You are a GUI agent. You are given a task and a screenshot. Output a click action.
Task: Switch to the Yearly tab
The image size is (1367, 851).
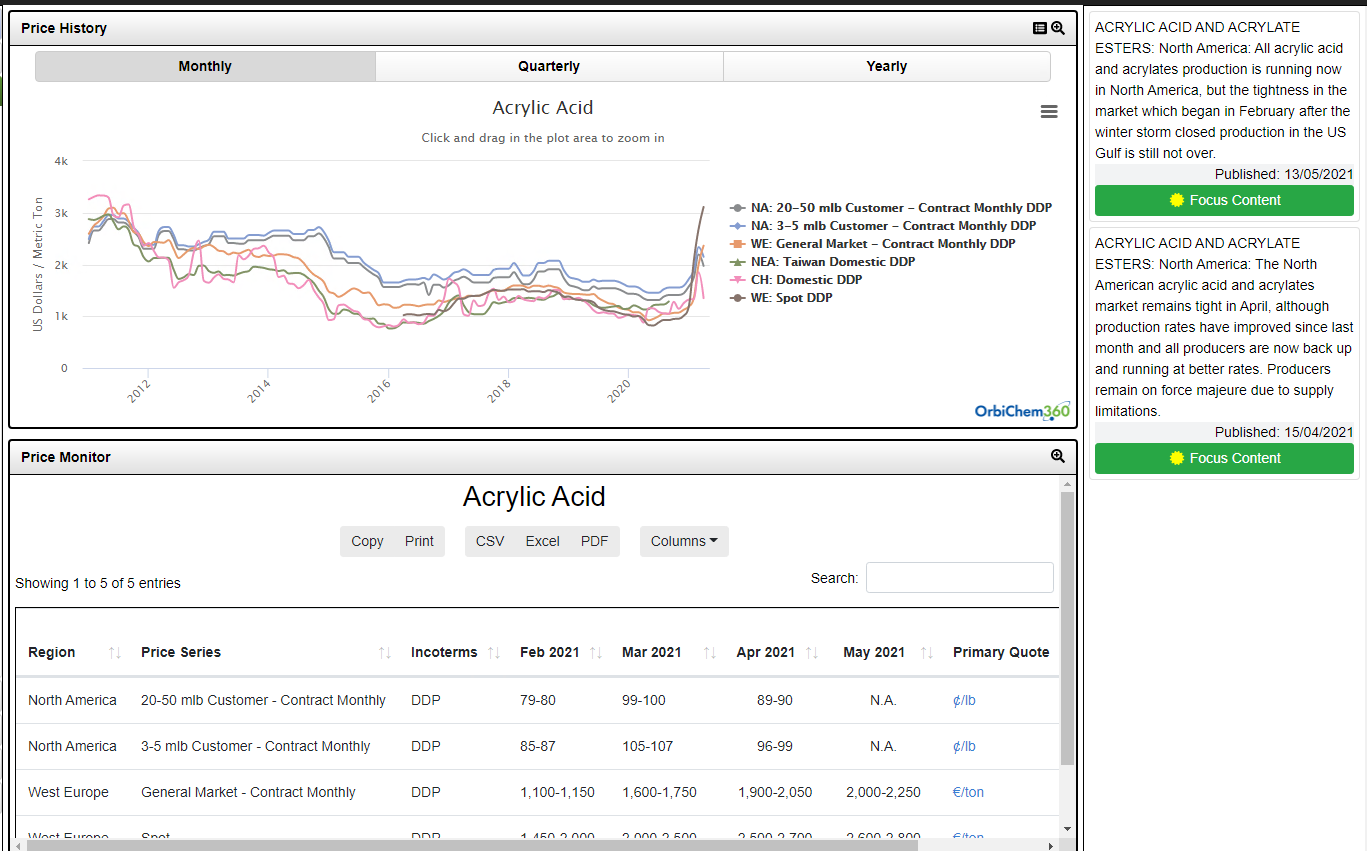point(887,66)
